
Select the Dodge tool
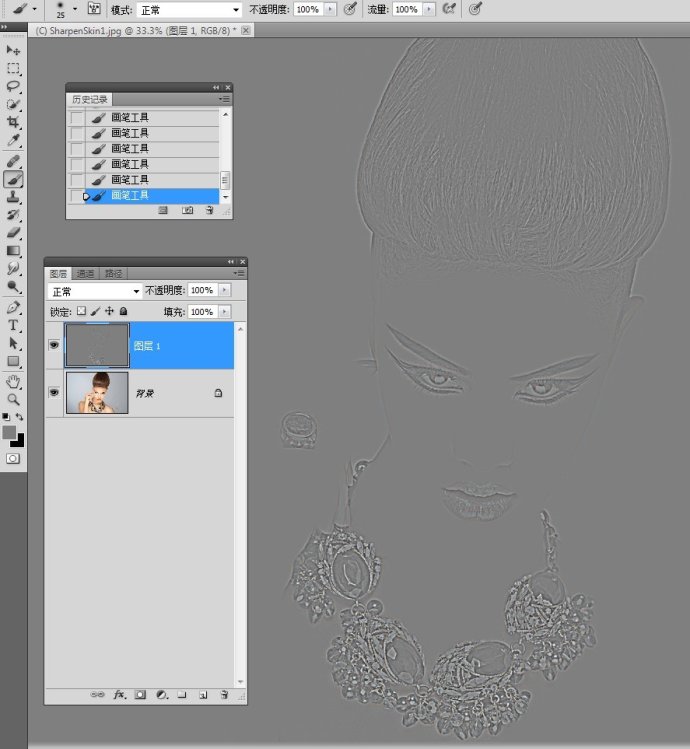13,287
